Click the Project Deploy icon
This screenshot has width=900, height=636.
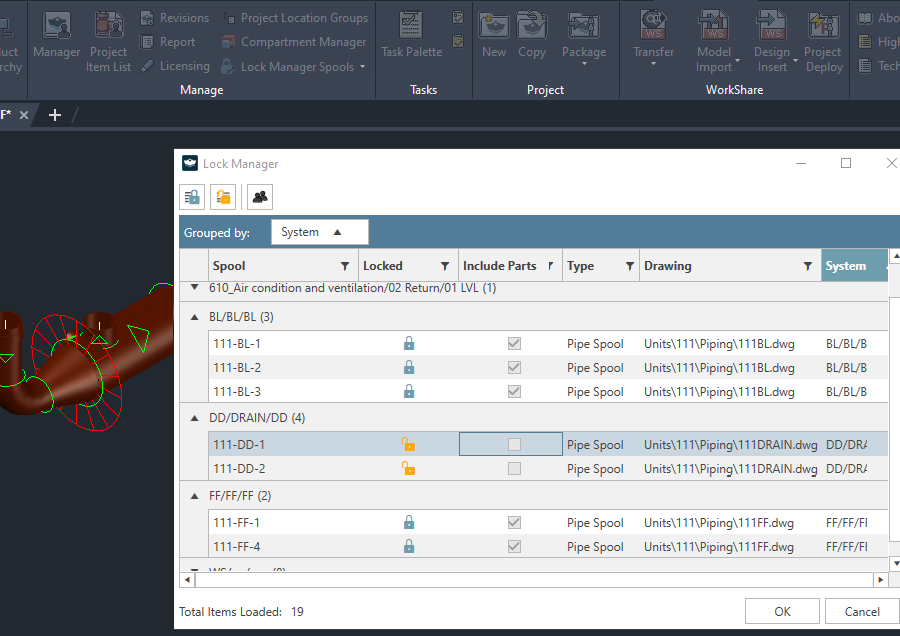click(x=824, y=26)
